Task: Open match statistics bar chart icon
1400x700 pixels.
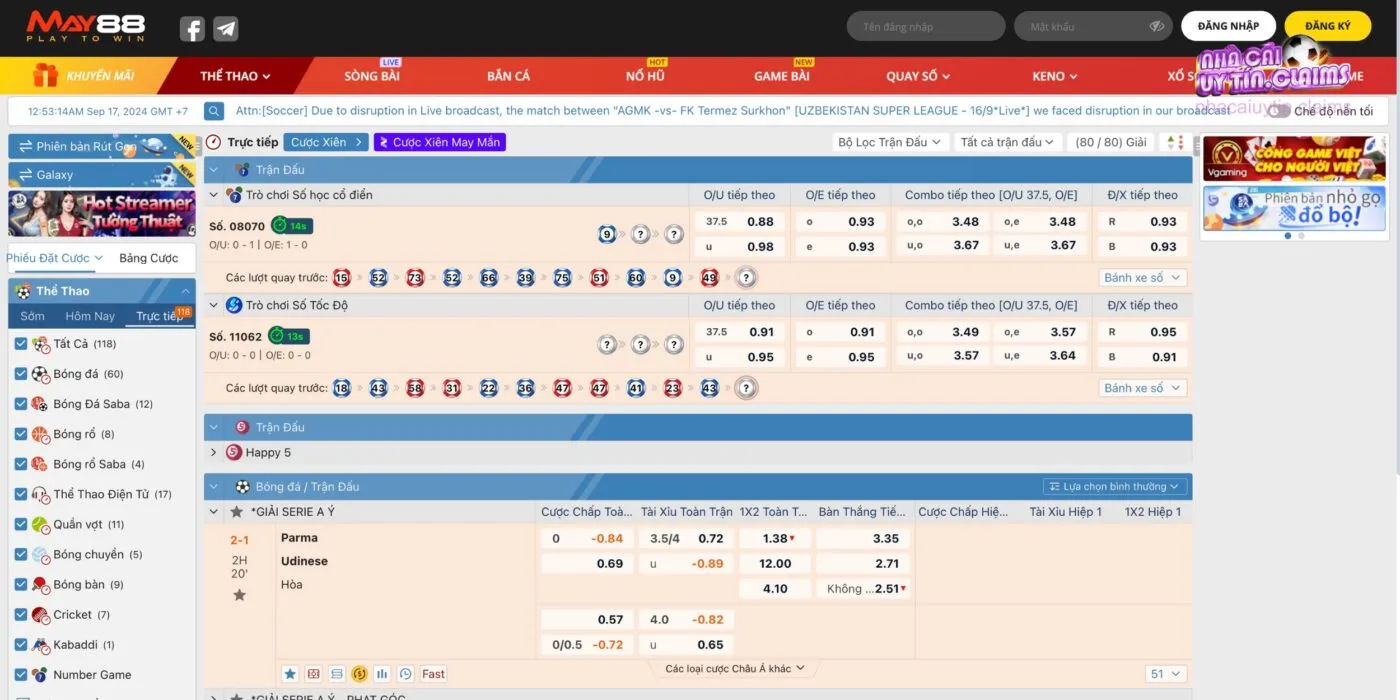Action: click(x=382, y=674)
